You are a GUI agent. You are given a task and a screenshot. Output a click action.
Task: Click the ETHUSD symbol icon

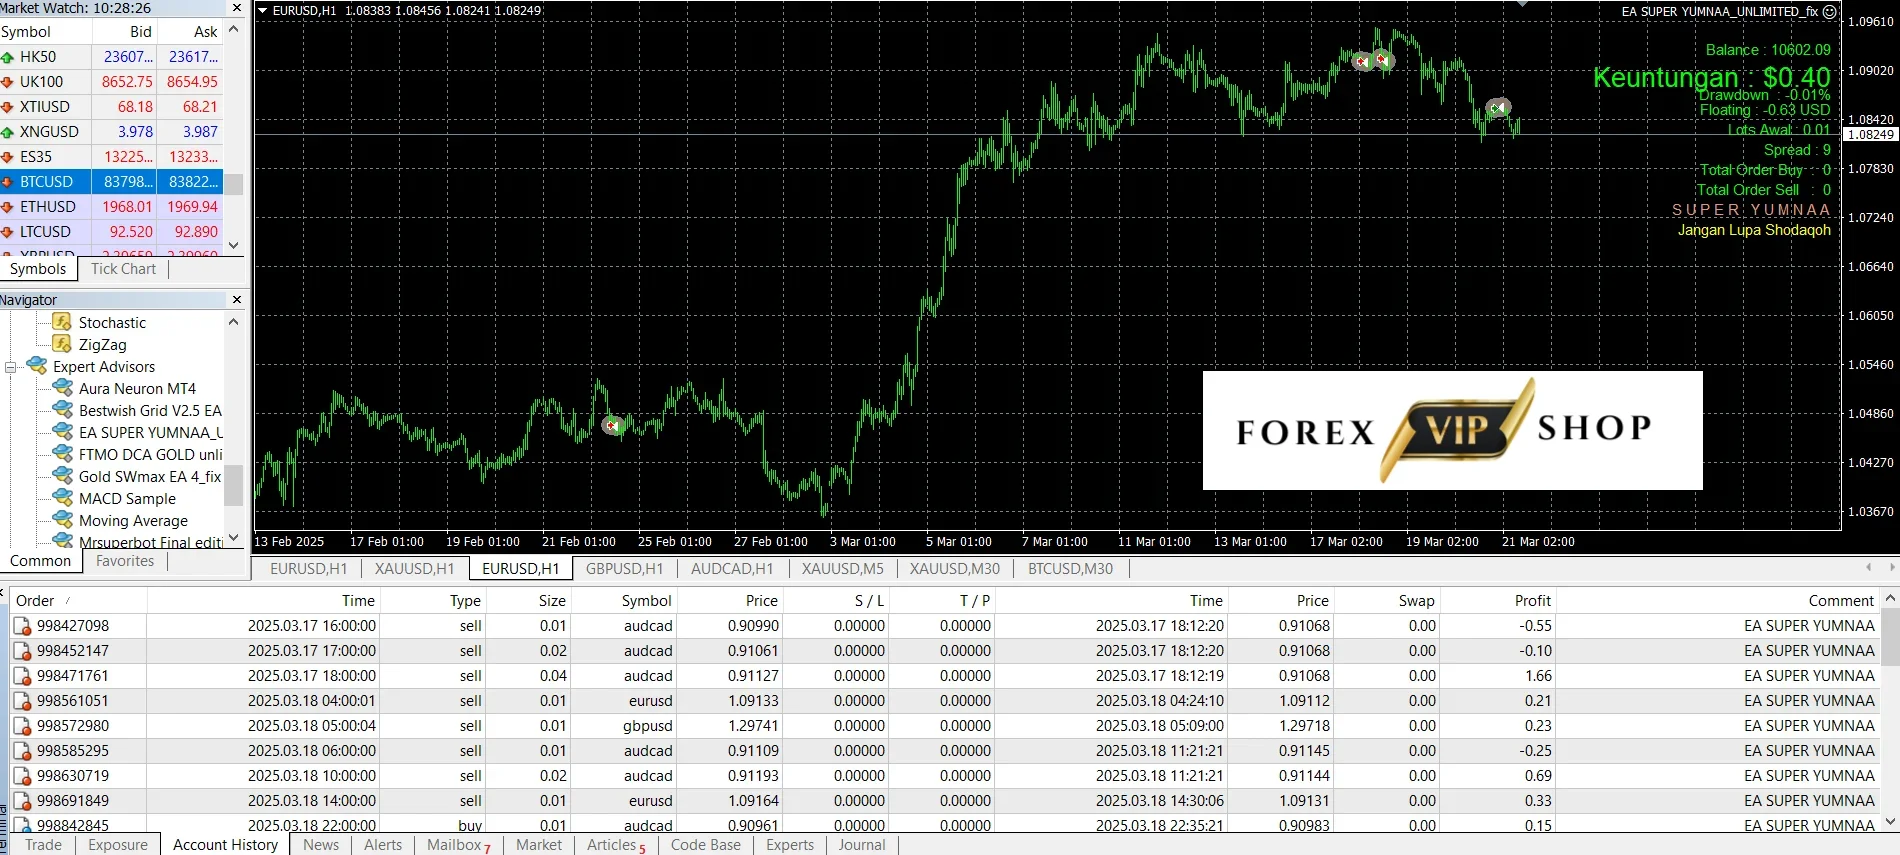[x=7, y=207]
